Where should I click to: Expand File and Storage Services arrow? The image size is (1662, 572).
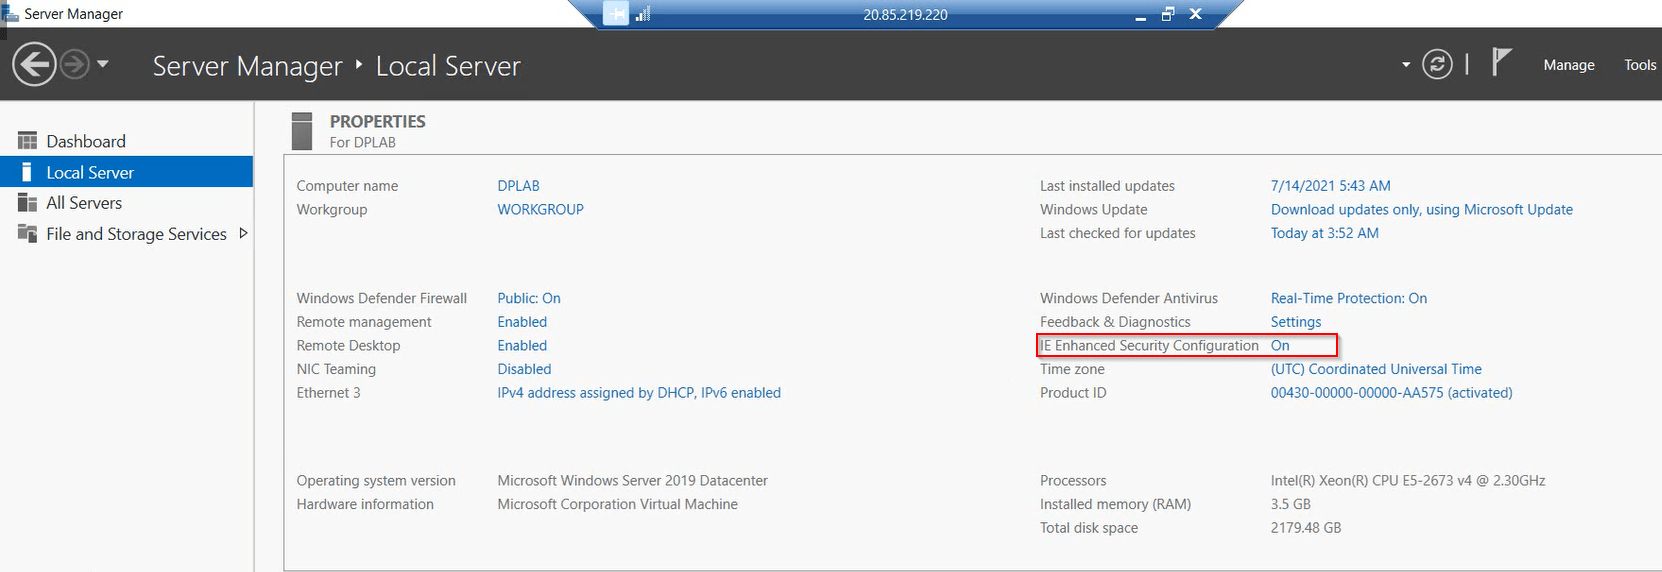[x=243, y=234]
